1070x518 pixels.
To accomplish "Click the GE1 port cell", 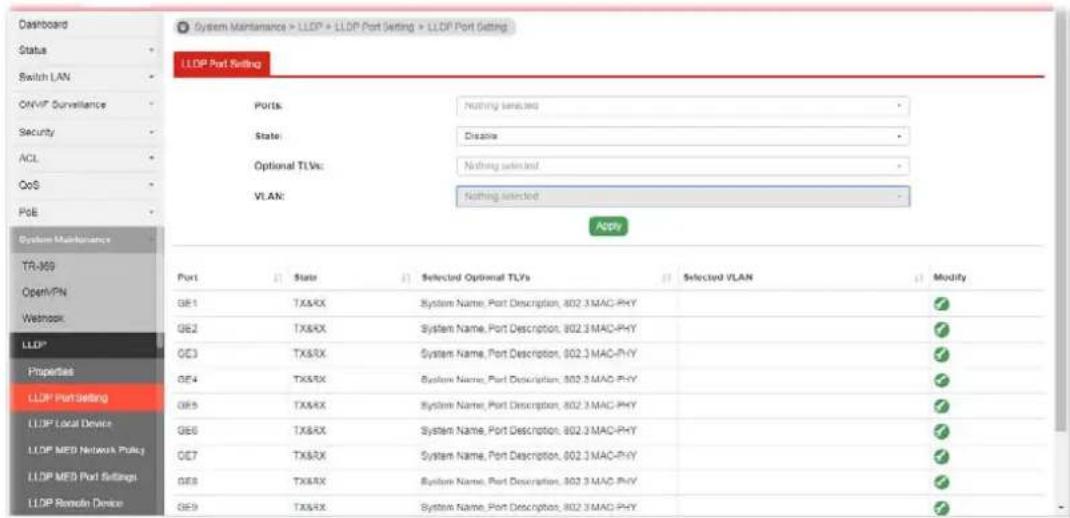I will pos(187,304).
